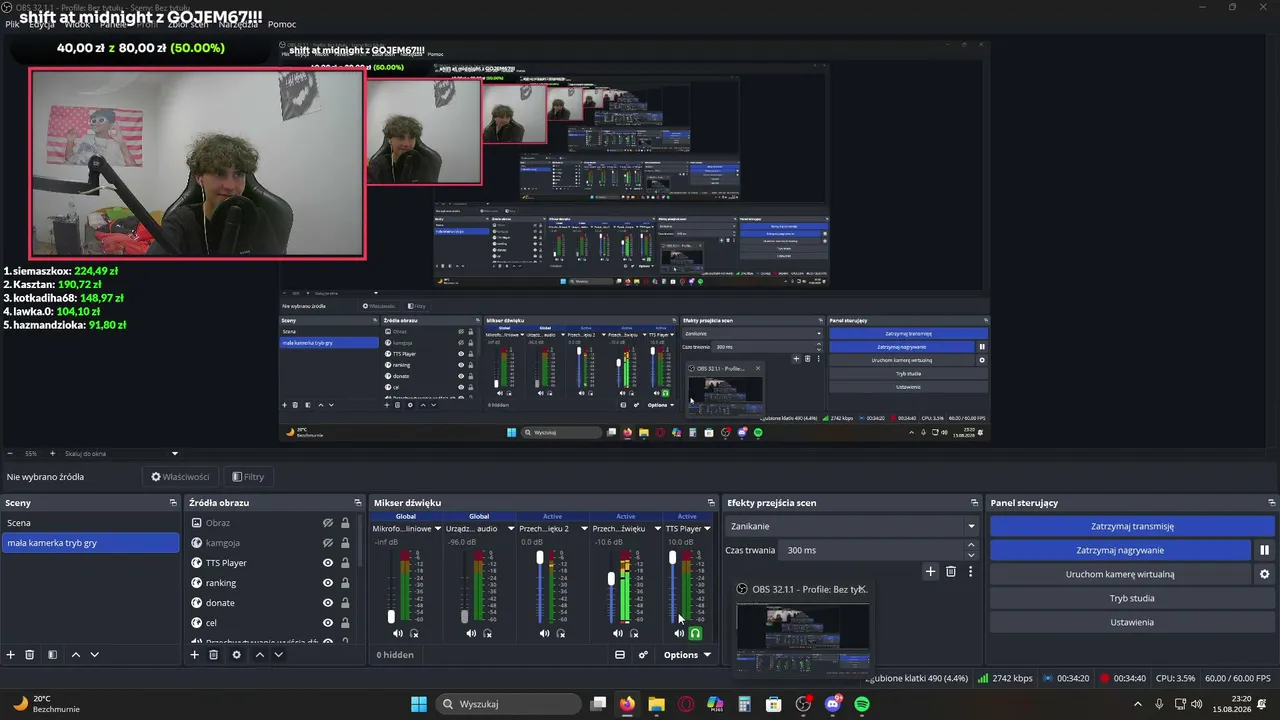Image resolution: width=1280 pixels, height=720 pixels.
Task: Stop streaming with Zatrzymaj transmisję
Action: click(1132, 526)
